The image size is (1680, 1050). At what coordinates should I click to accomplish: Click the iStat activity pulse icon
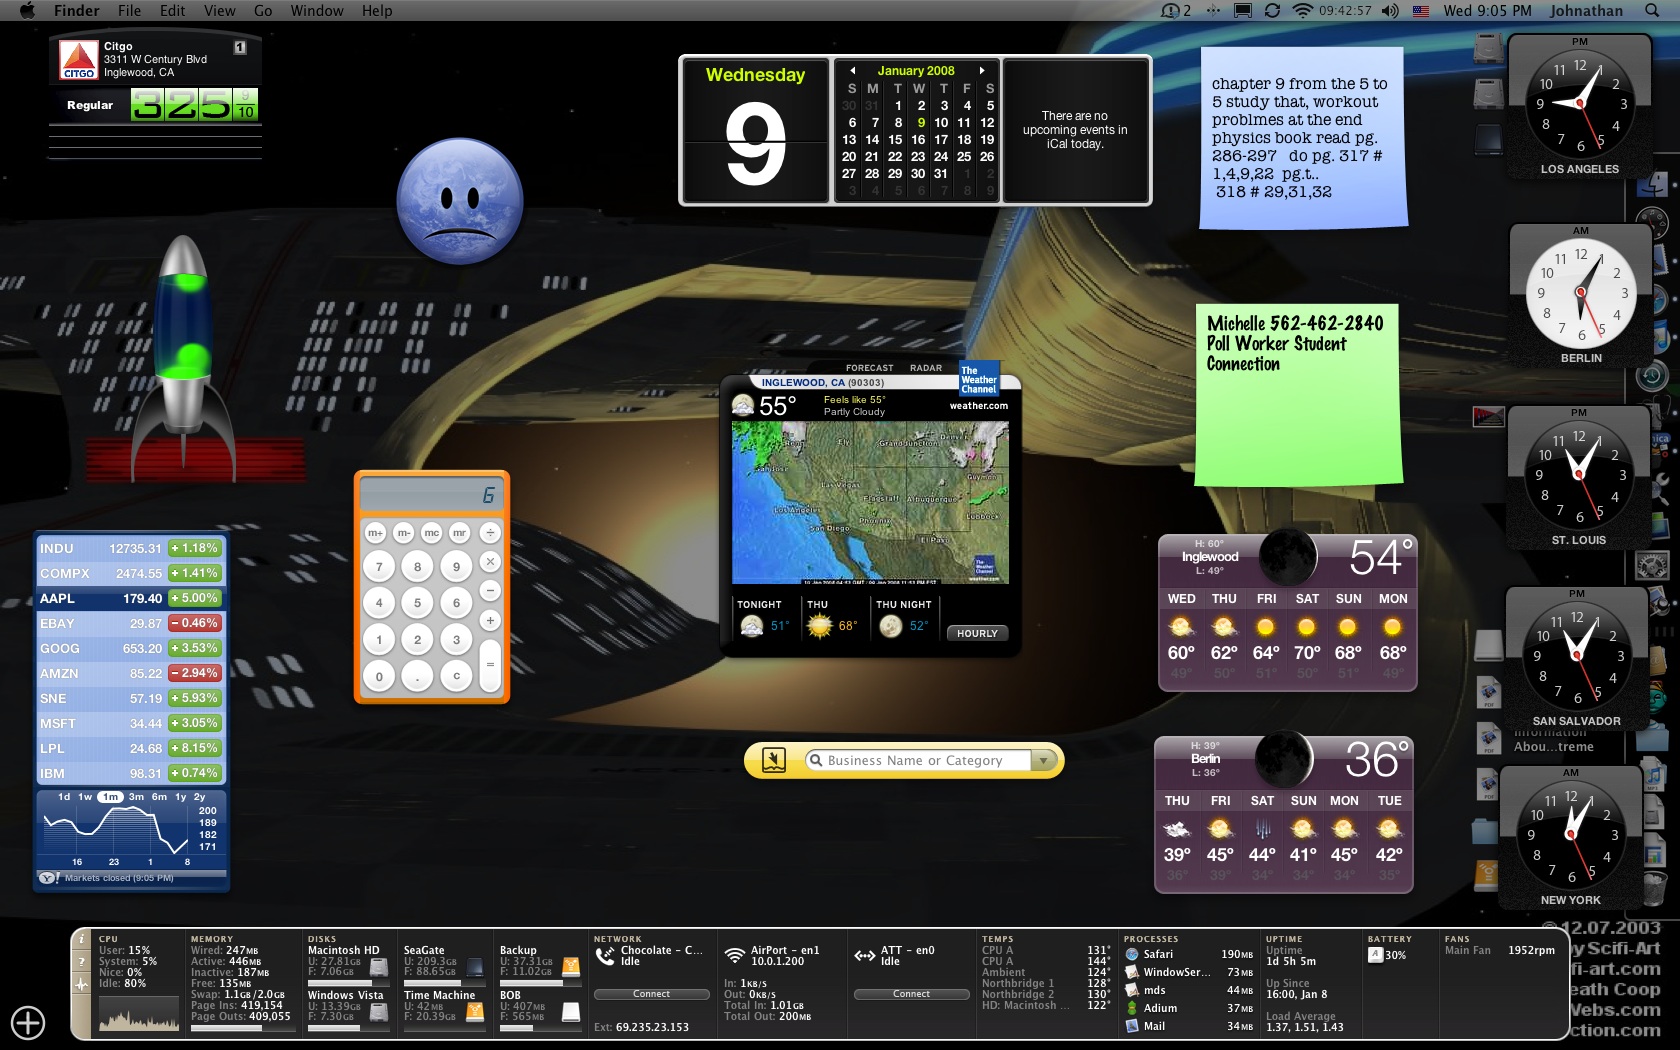pos(82,984)
